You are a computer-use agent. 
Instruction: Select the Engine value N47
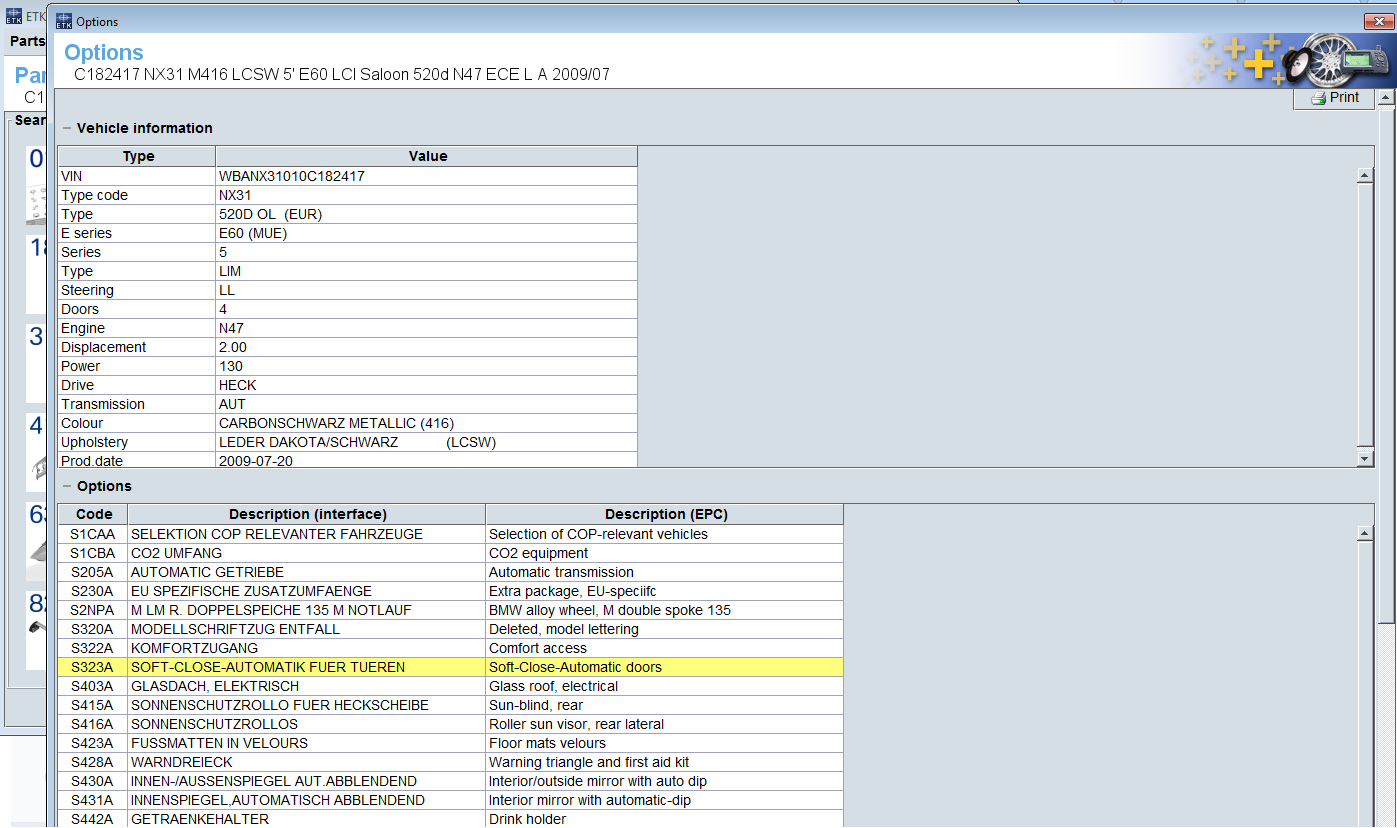tap(231, 328)
